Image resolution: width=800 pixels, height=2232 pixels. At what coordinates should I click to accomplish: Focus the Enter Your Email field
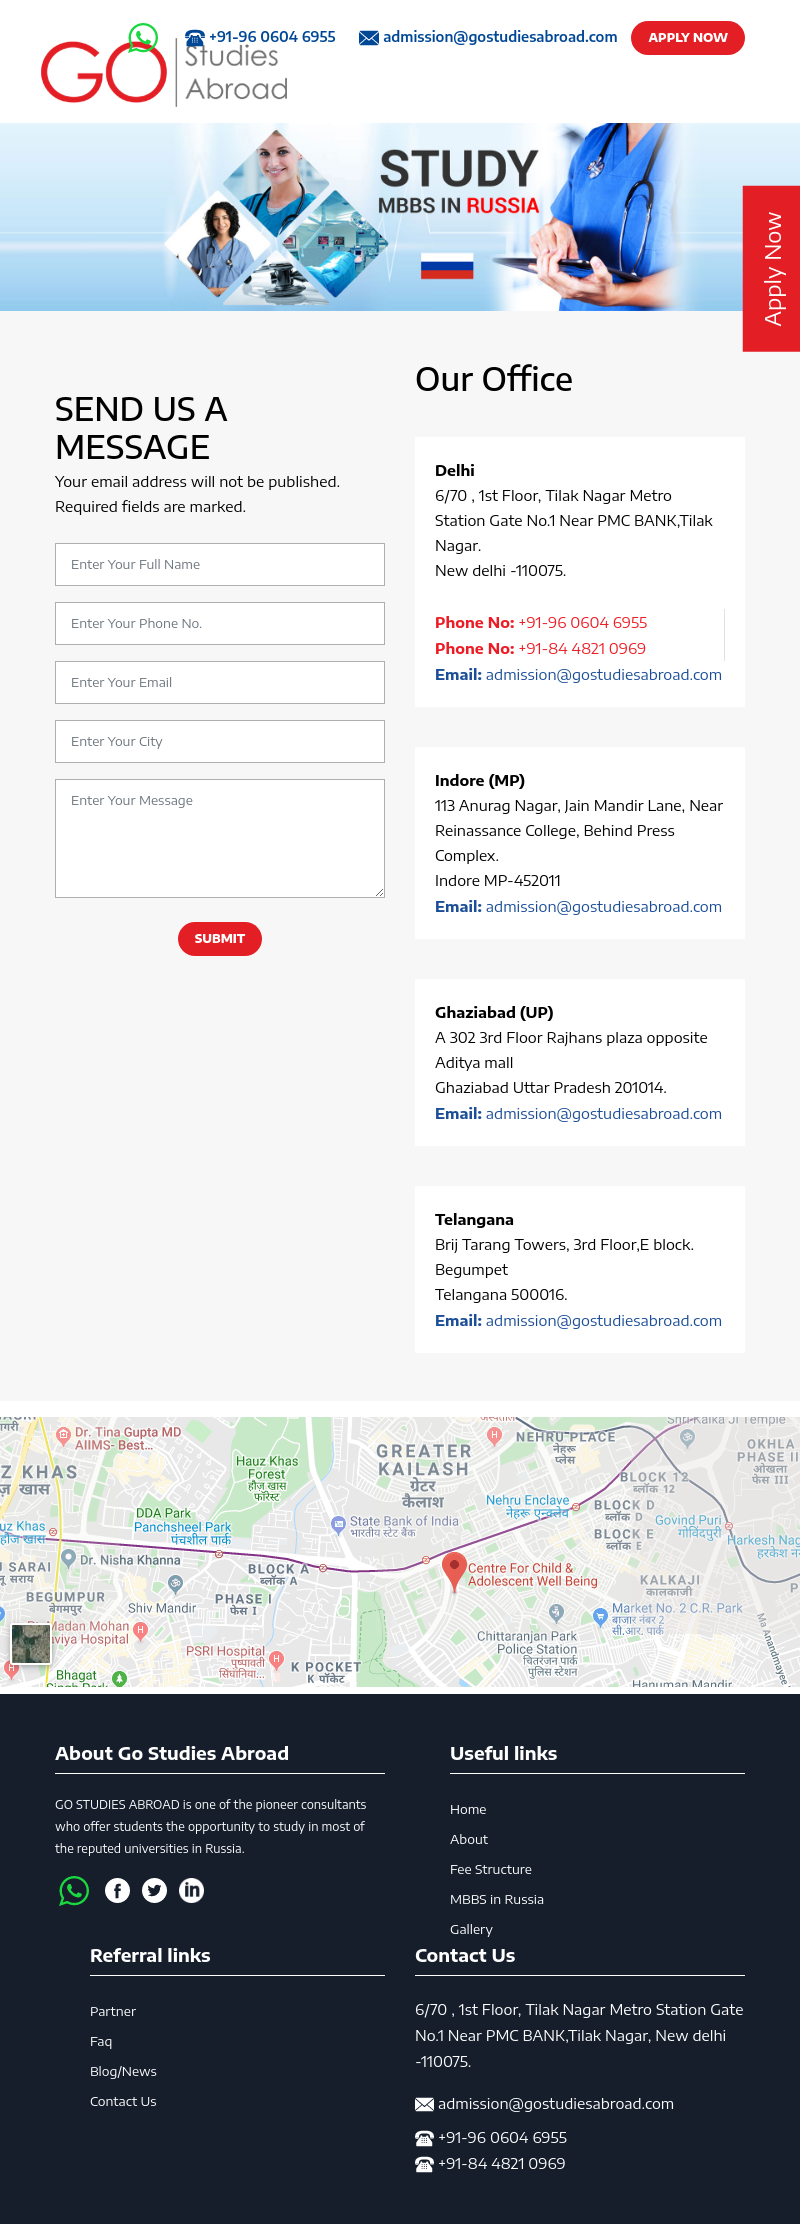pyautogui.click(x=220, y=683)
